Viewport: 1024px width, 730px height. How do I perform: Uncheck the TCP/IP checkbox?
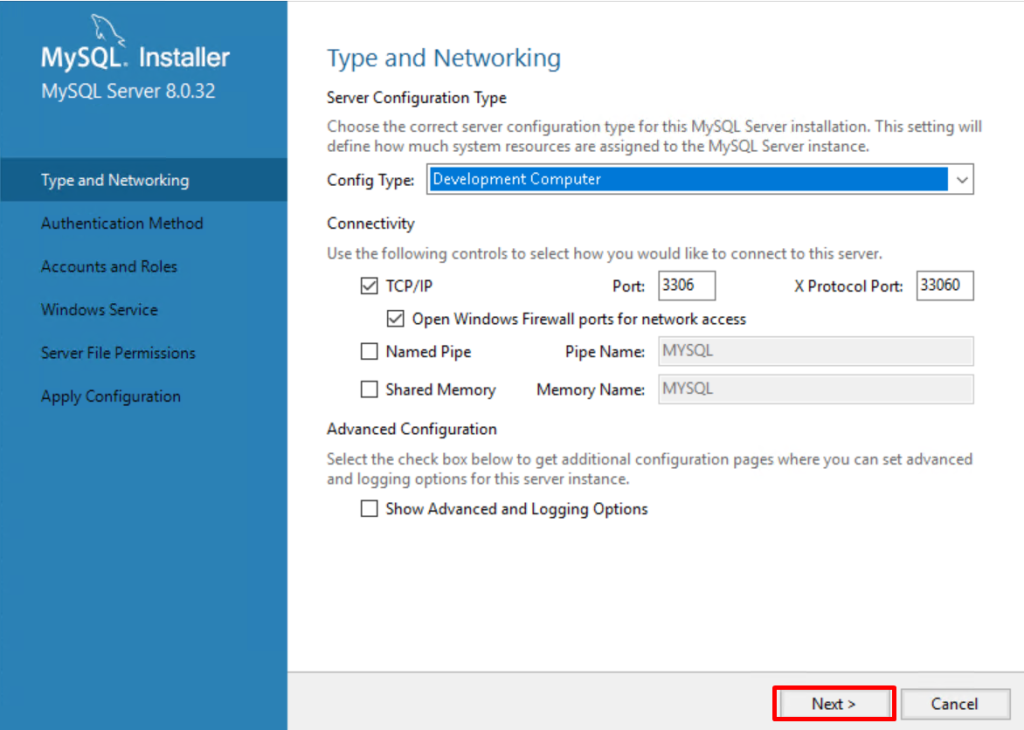coord(369,286)
